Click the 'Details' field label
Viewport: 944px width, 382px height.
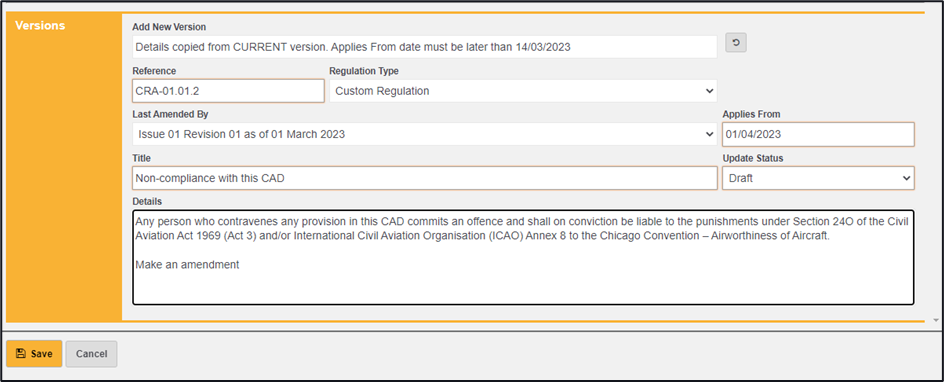[147, 202]
